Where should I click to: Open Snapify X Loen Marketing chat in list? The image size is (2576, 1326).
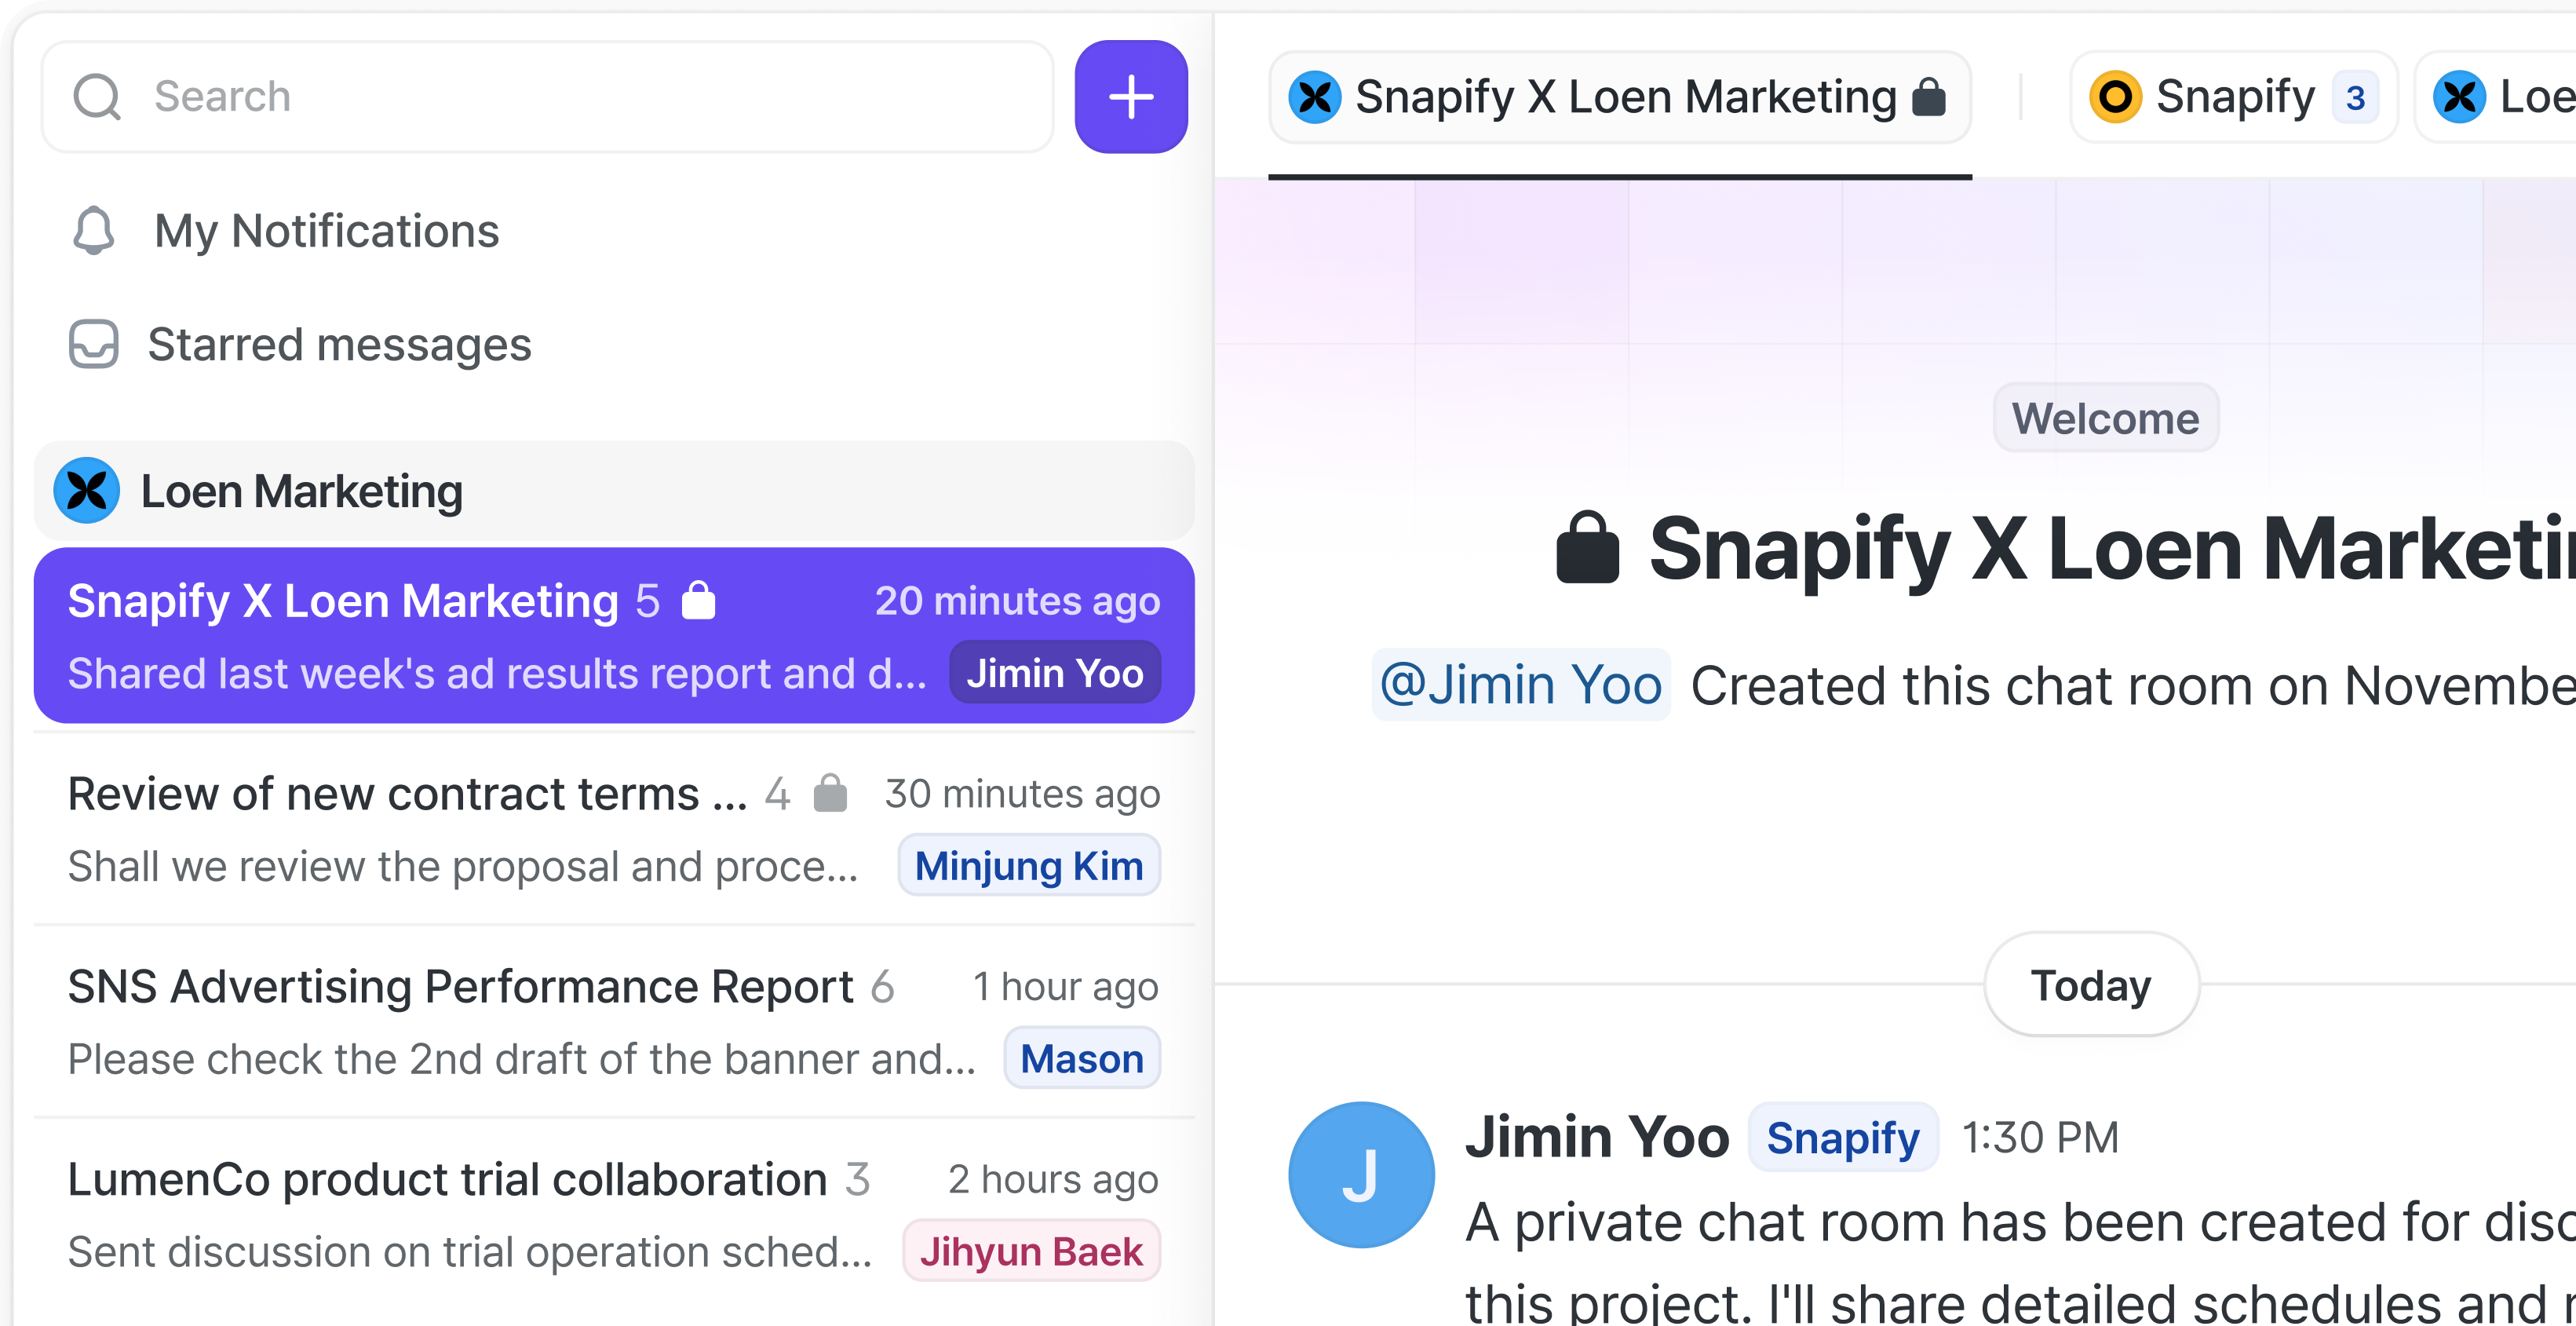tap(614, 635)
